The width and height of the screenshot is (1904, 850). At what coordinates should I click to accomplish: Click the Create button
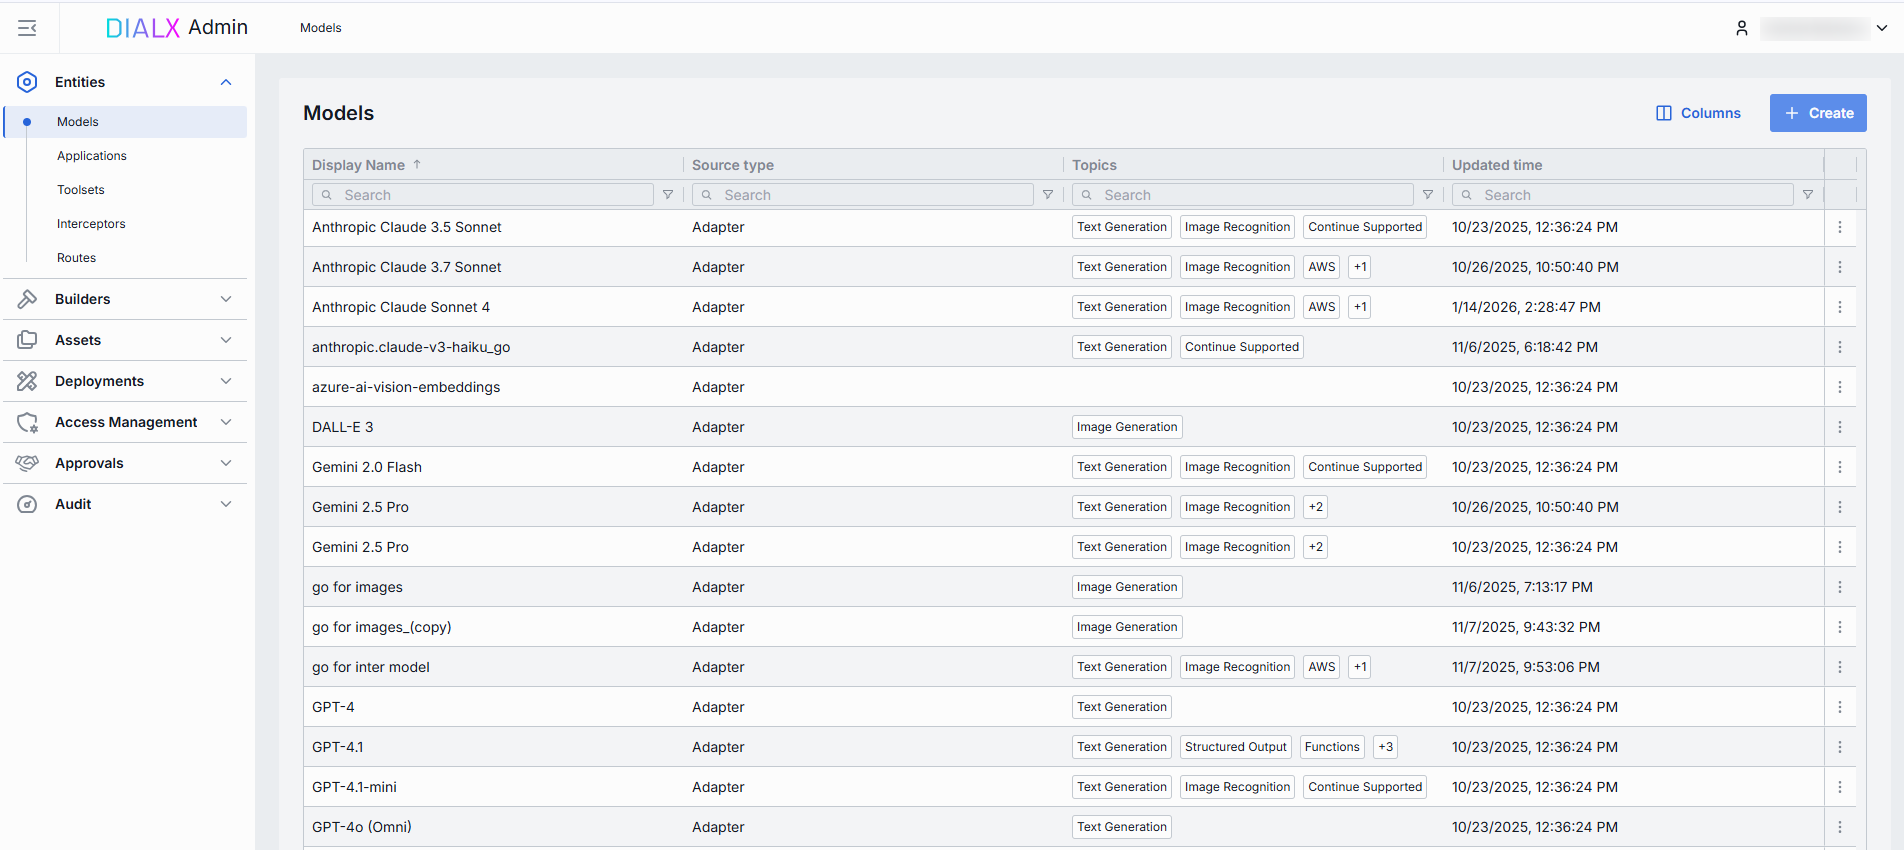tap(1817, 113)
